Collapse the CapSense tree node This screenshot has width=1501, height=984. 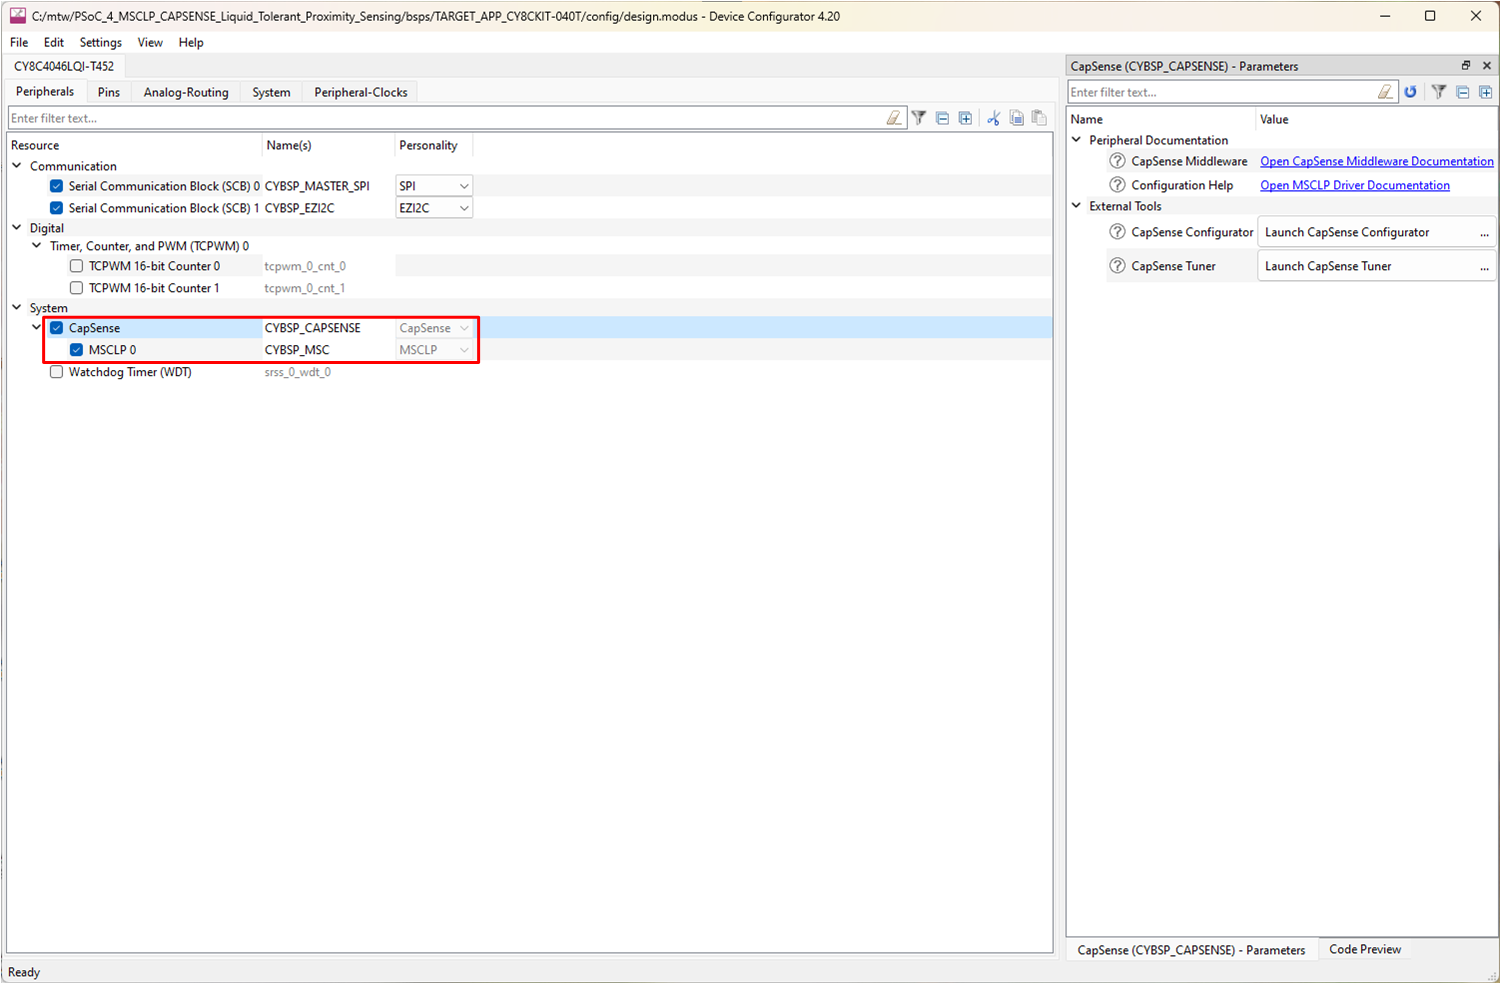37,328
